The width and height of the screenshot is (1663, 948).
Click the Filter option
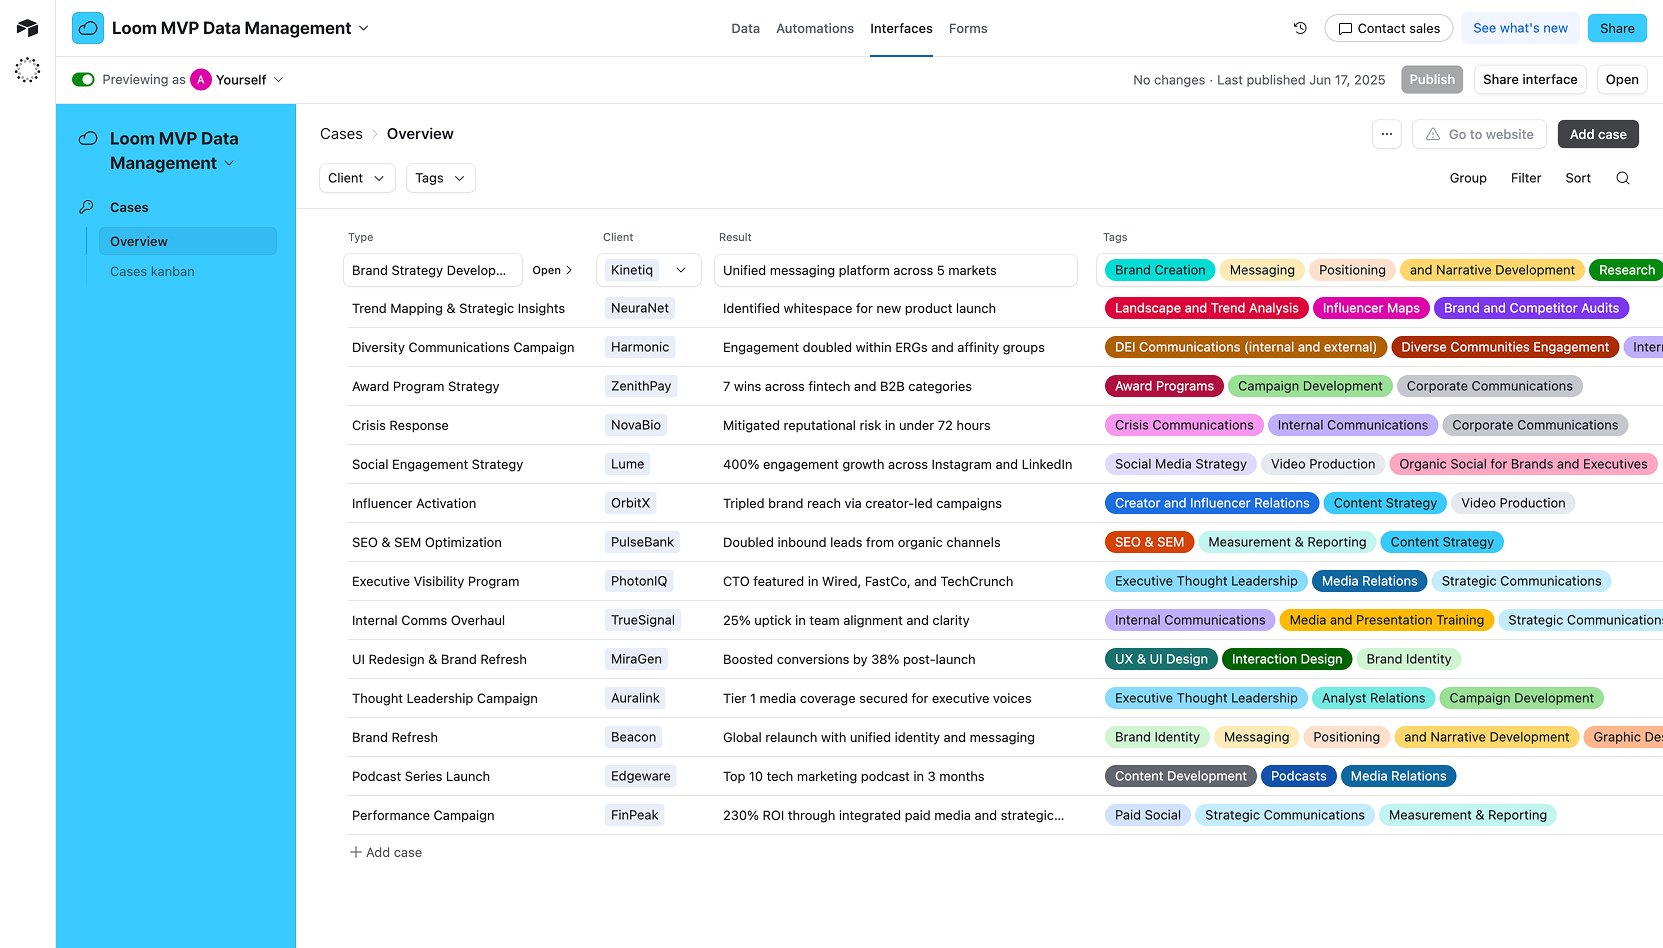click(x=1526, y=178)
